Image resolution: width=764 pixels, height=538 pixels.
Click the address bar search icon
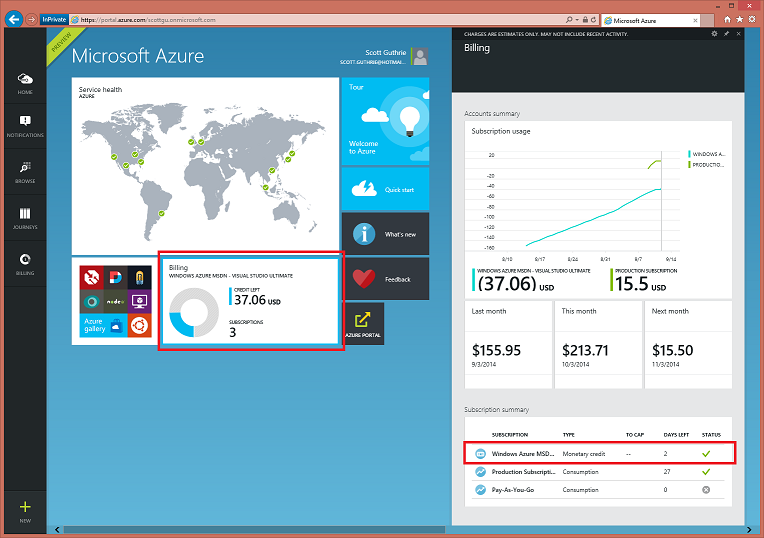[569, 19]
